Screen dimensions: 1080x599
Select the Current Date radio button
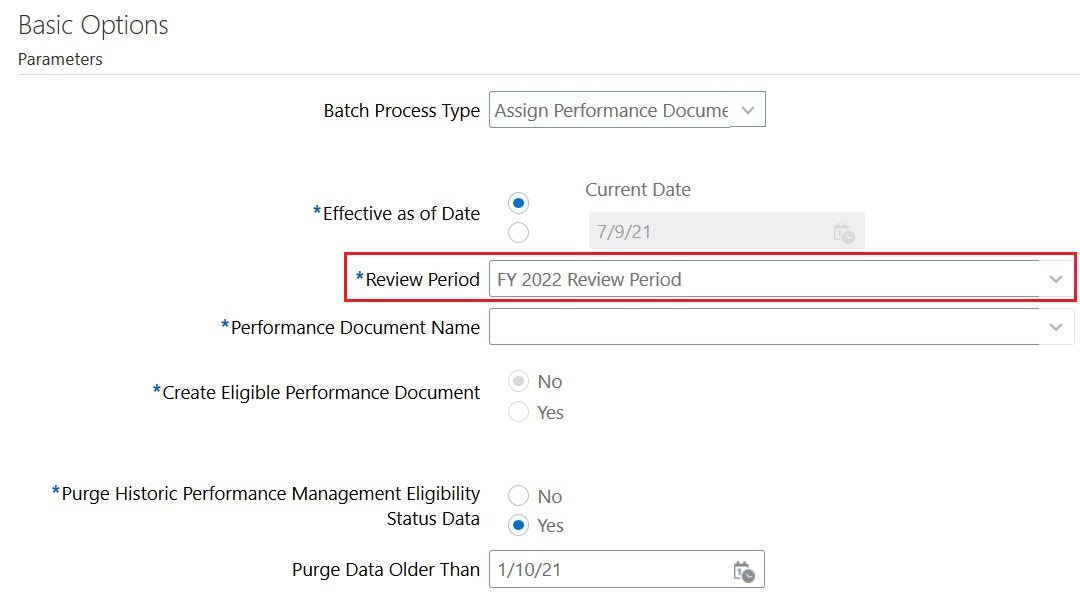519,203
